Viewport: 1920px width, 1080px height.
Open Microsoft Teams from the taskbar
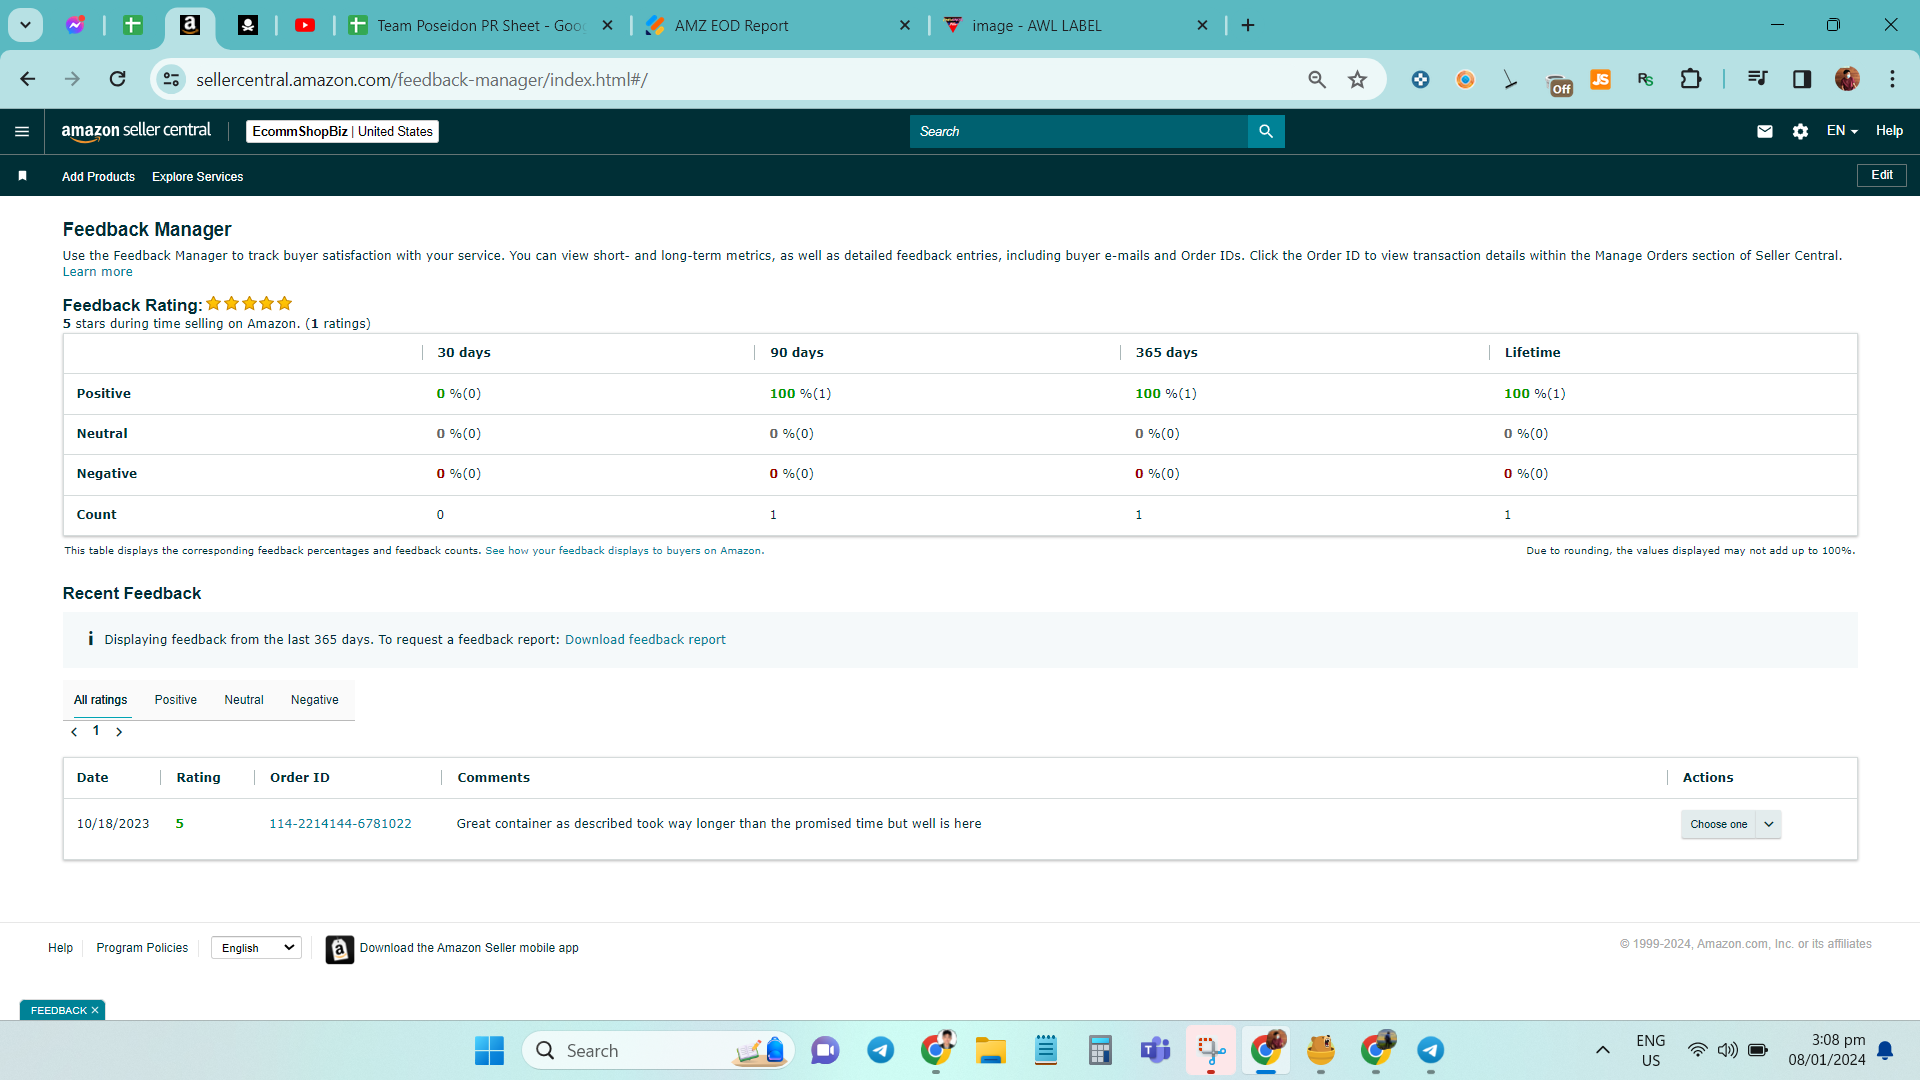point(1155,1050)
